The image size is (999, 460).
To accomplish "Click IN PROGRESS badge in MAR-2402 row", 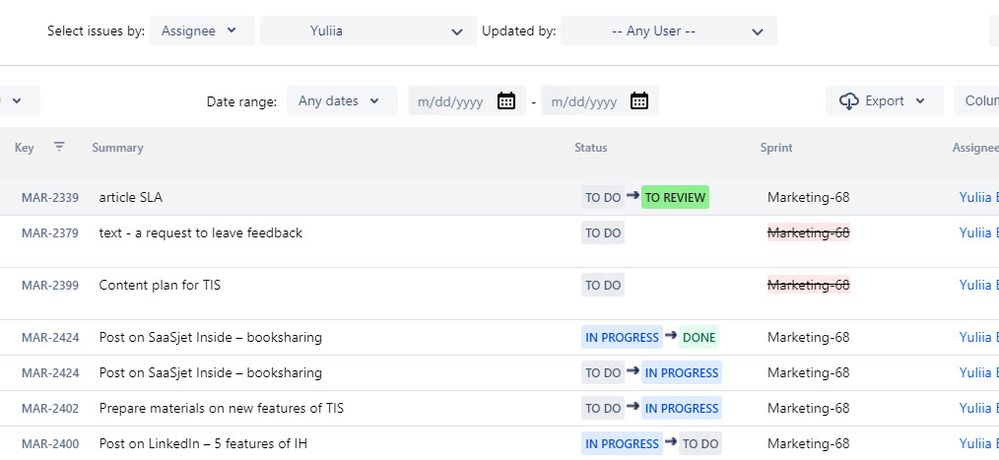I will pyautogui.click(x=681, y=408).
